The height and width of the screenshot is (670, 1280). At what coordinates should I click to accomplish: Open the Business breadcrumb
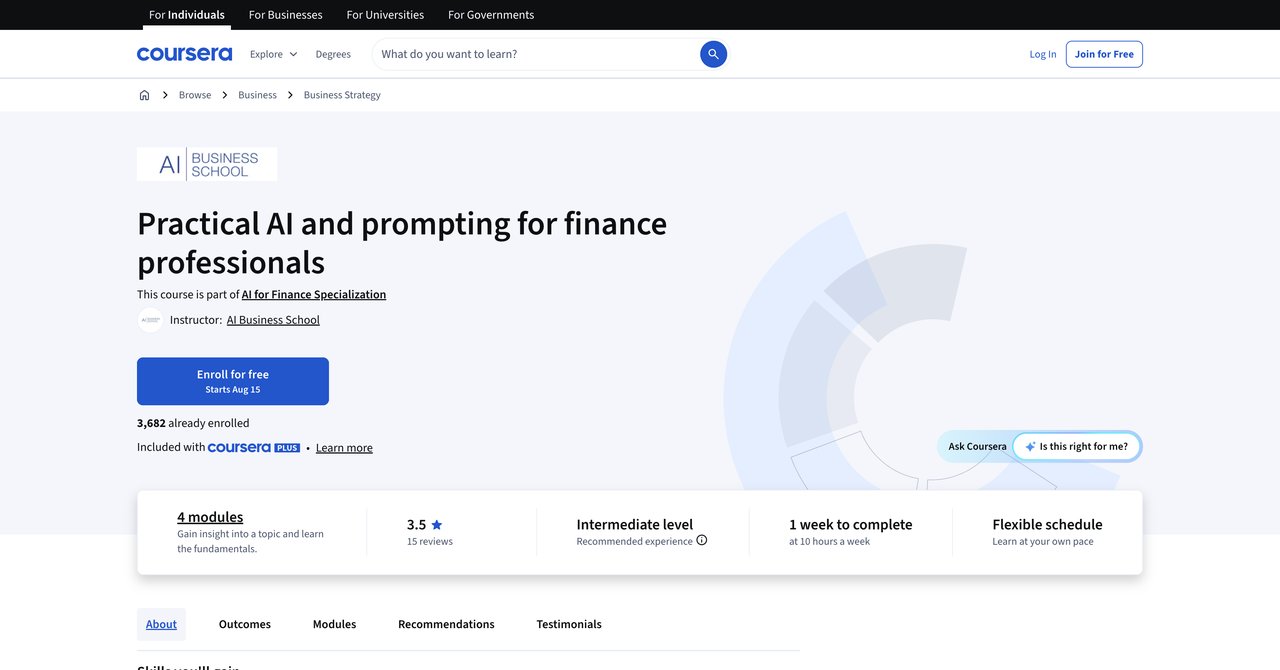coord(257,95)
